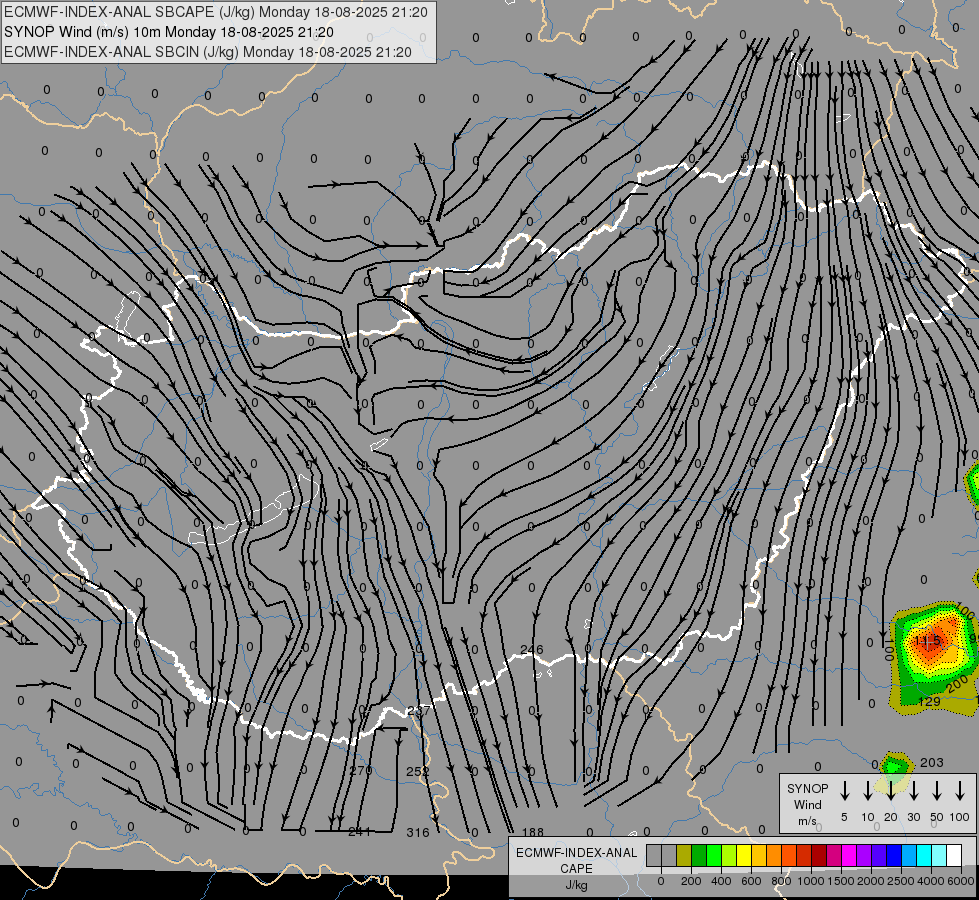Click the 4000 tick label in CAPE legend
The width and height of the screenshot is (979, 900).
pyautogui.click(x=931, y=881)
